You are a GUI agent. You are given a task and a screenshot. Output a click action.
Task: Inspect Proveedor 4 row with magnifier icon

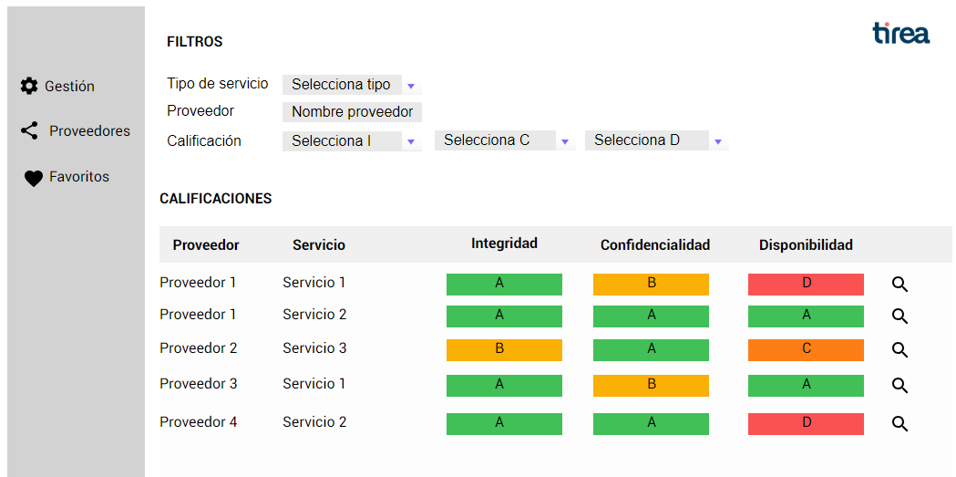click(900, 424)
